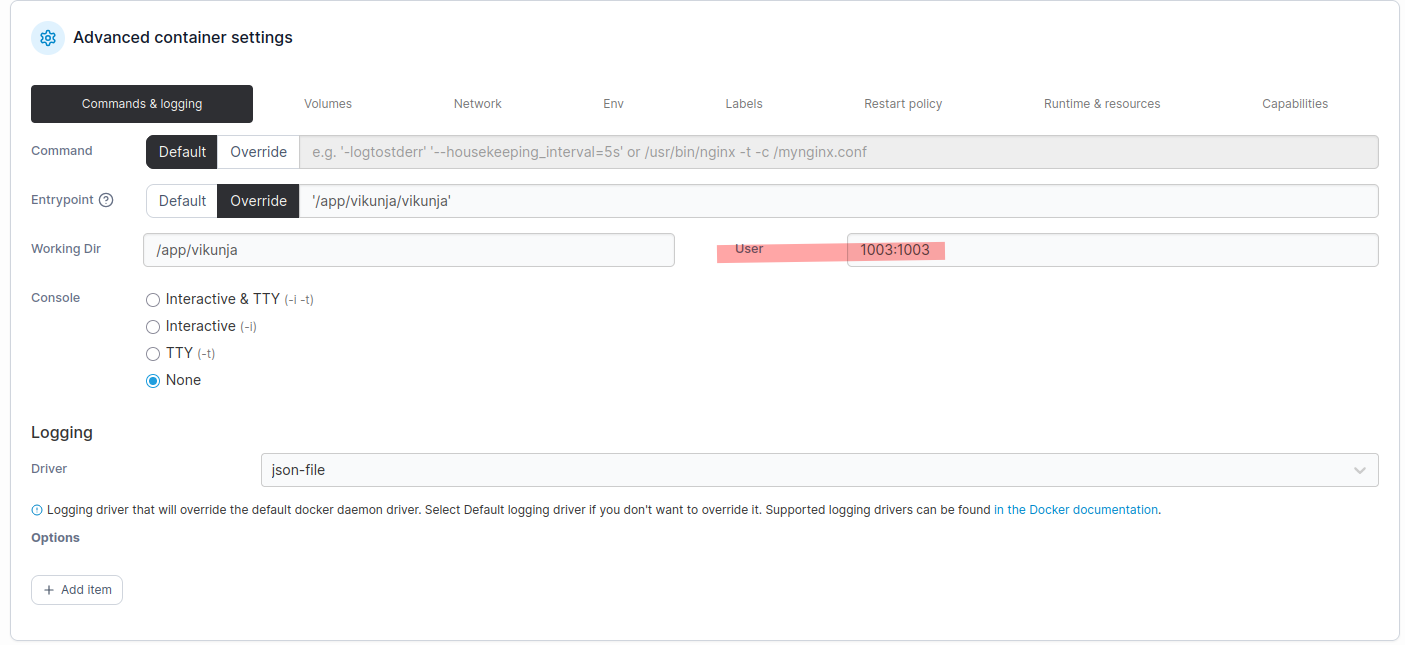Choose the None console radio button
The image size is (1405, 645).
[x=153, y=380]
